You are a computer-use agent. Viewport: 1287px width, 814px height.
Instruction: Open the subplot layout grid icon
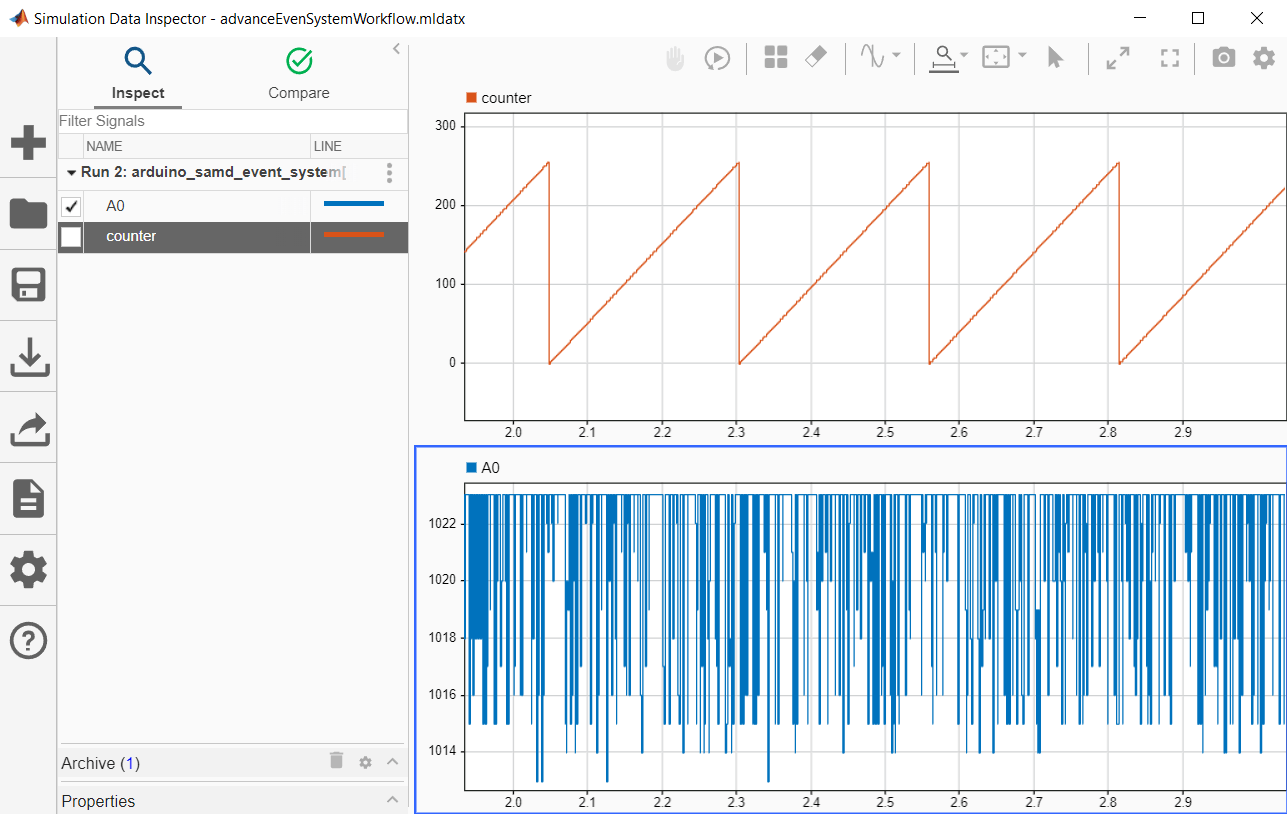click(776, 58)
